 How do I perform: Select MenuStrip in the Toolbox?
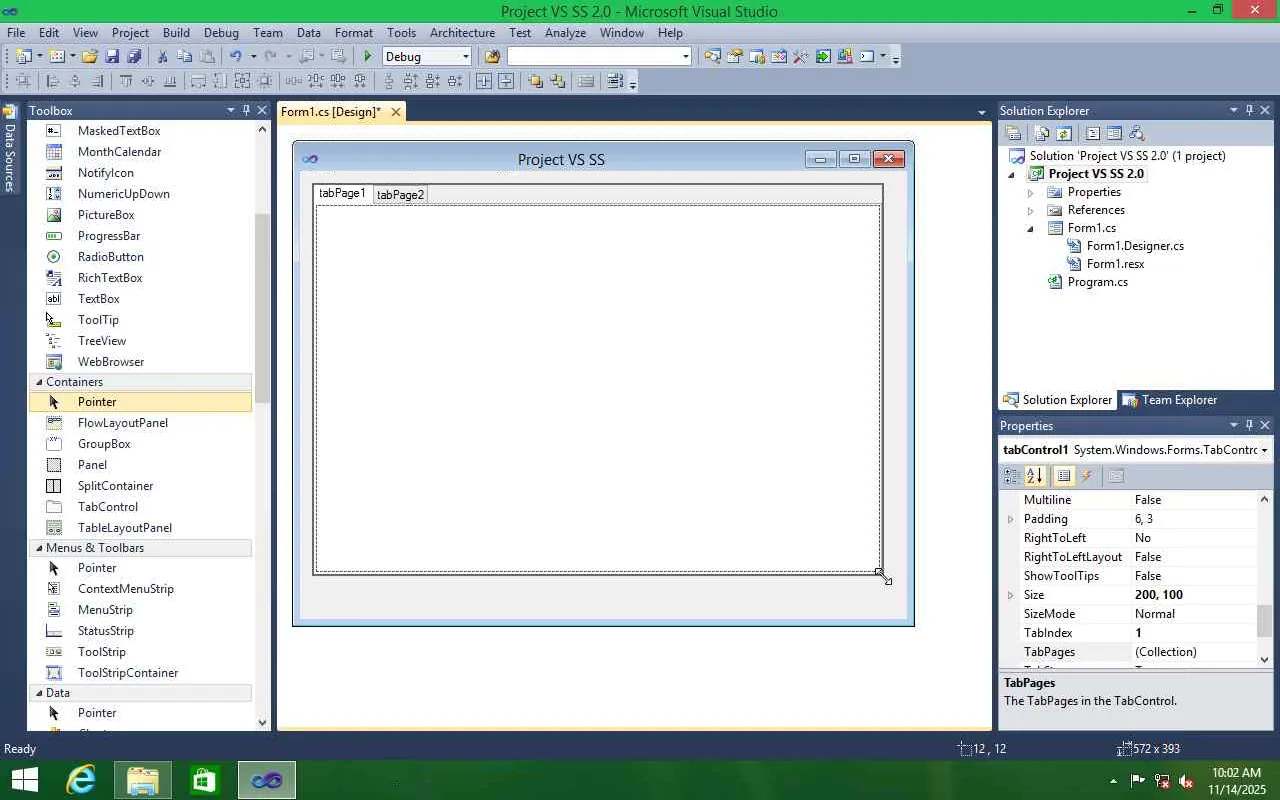pyautogui.click(x=105, y=610)
